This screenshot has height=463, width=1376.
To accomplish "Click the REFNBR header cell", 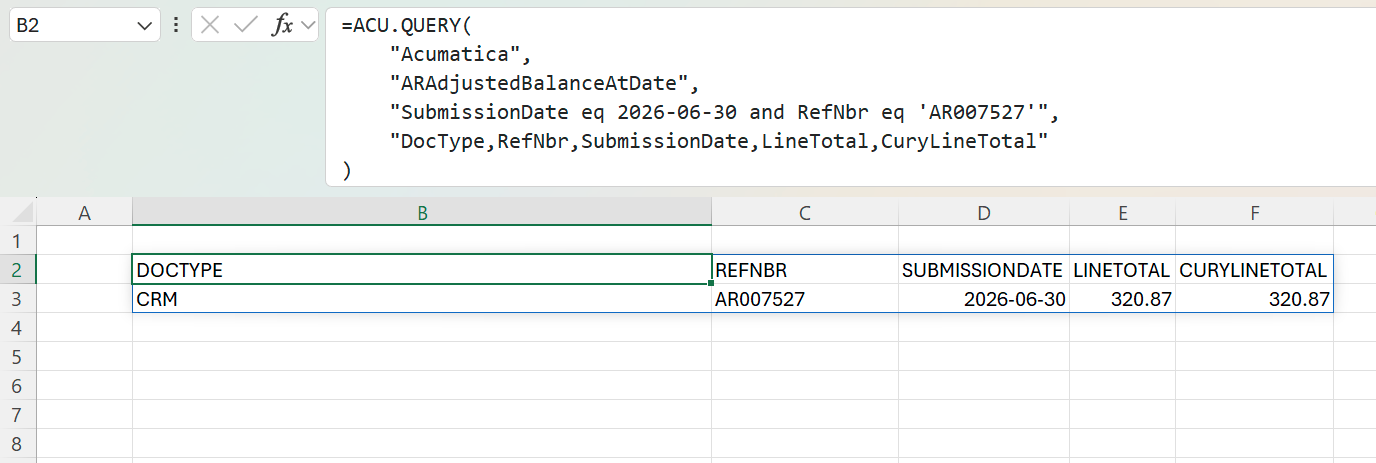I will click(x=805, y=270).
